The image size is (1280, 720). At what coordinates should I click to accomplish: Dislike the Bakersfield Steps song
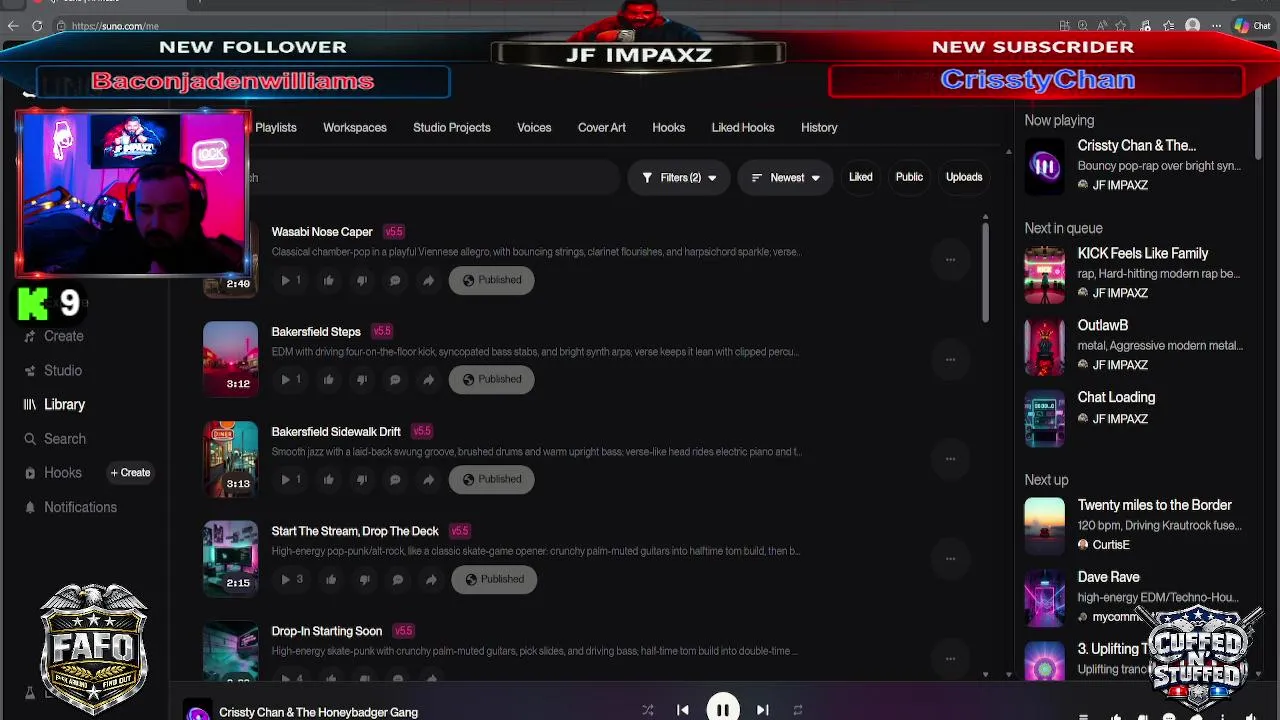[362, 379]
